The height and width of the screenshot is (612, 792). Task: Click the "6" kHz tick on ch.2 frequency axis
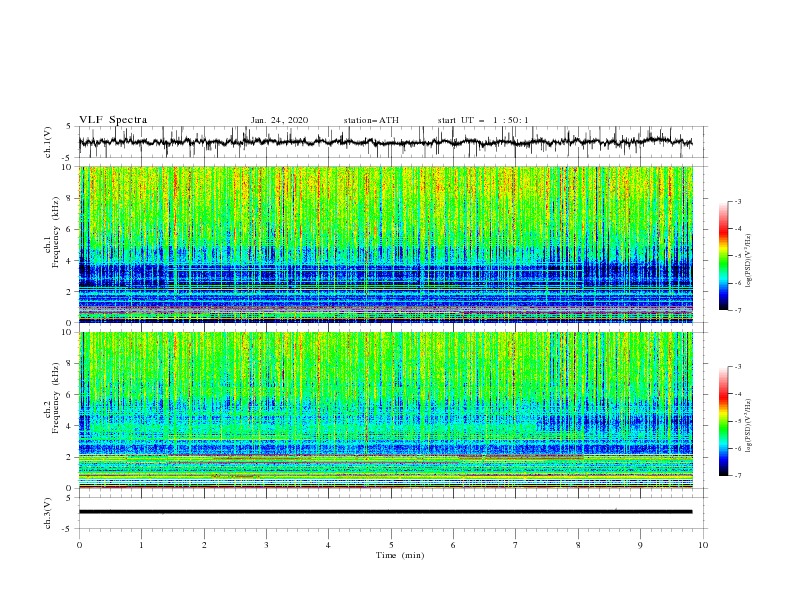tap(70, 395)
